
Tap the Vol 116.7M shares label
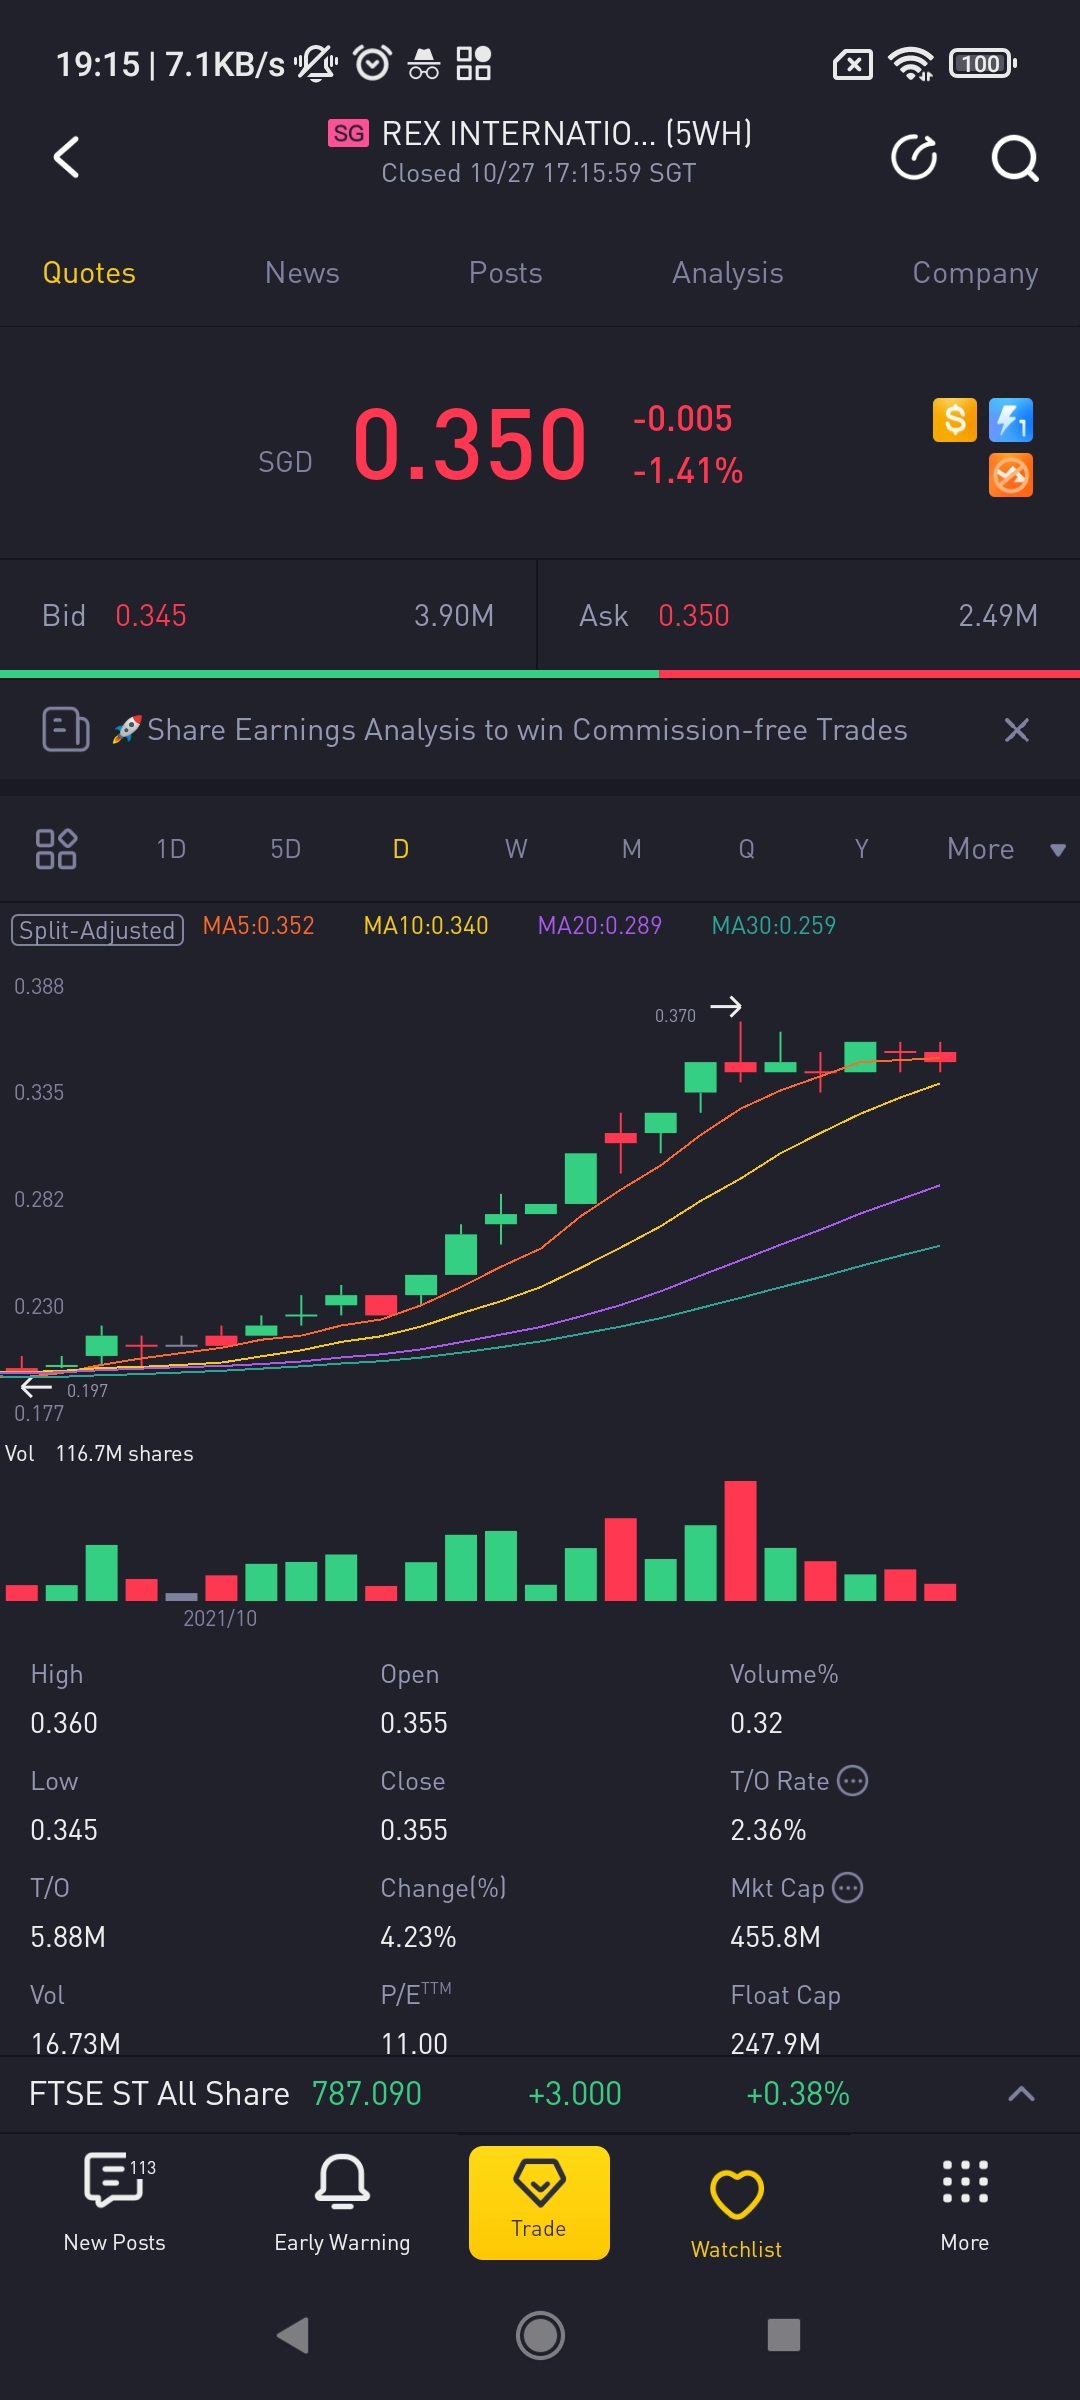[x=99, y=1454]
